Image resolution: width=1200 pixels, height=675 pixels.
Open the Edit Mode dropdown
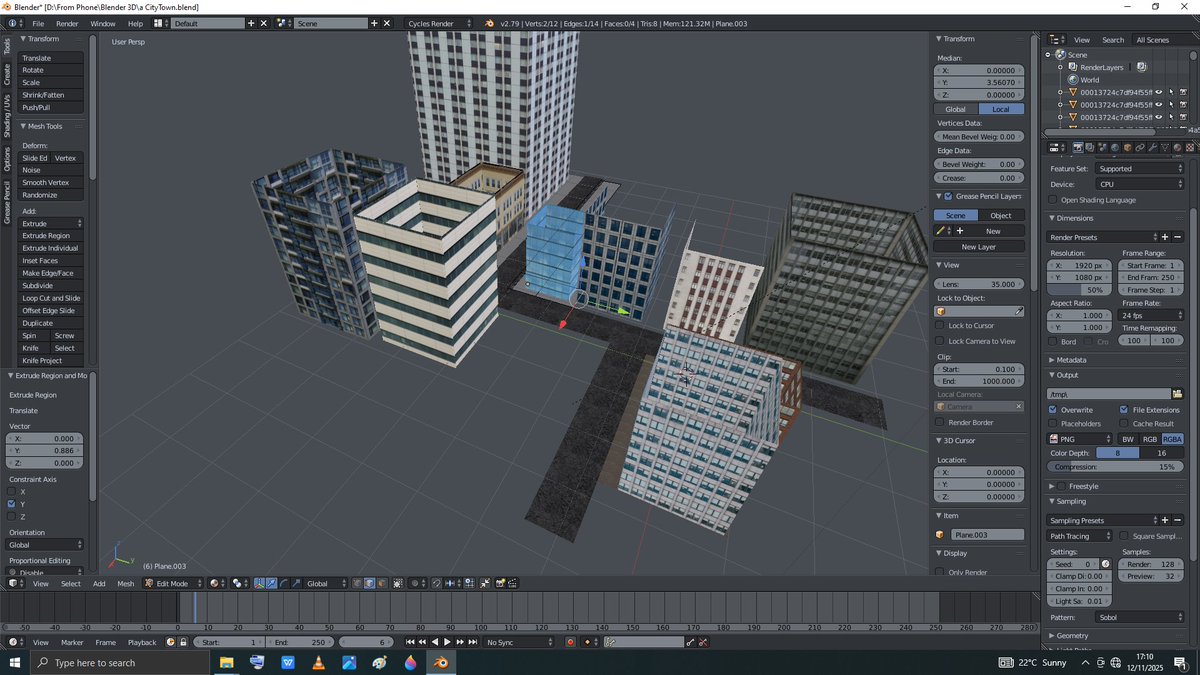[174, 583]
